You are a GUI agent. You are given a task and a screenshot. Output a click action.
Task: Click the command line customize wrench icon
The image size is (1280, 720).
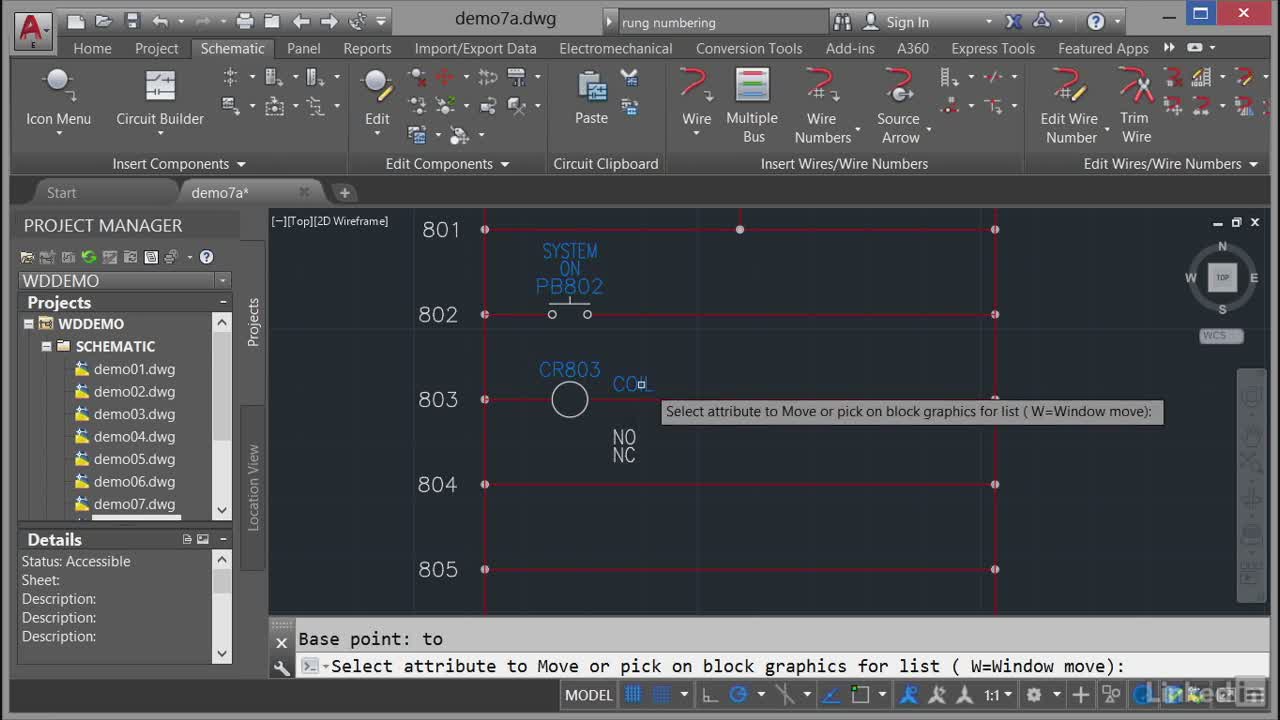coord(282,667)
